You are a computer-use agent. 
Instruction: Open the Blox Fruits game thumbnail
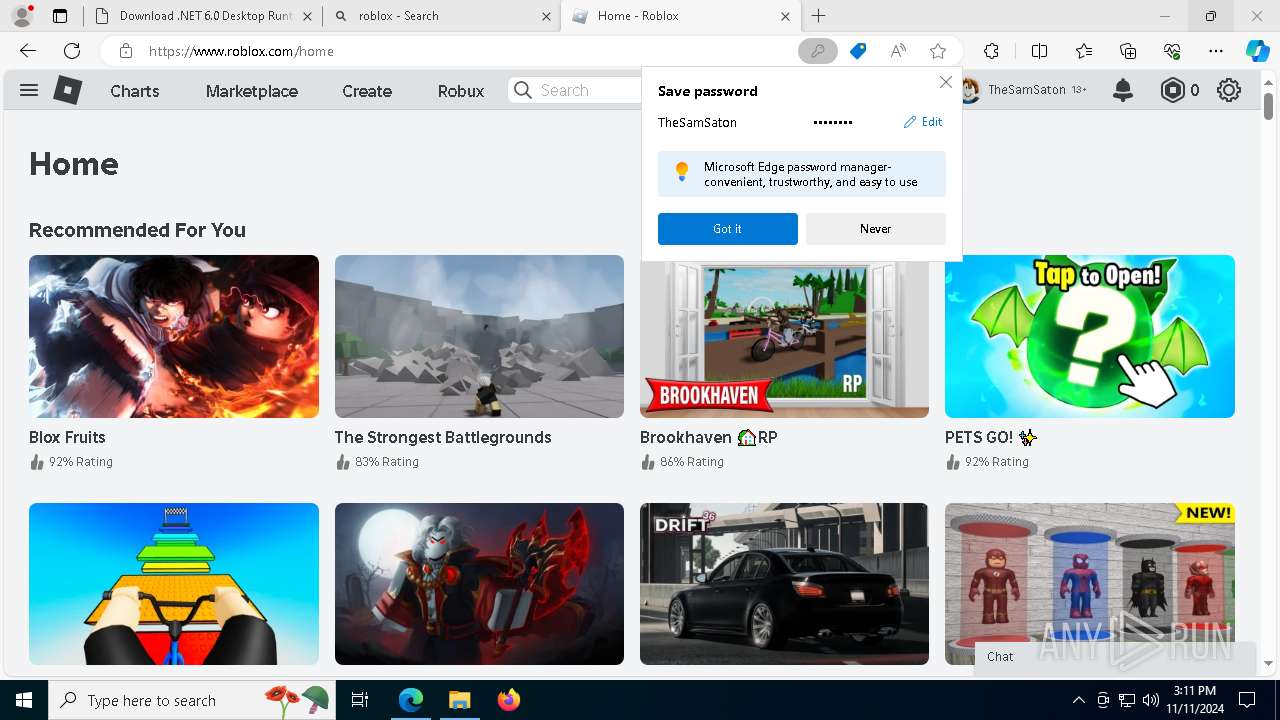174,336
